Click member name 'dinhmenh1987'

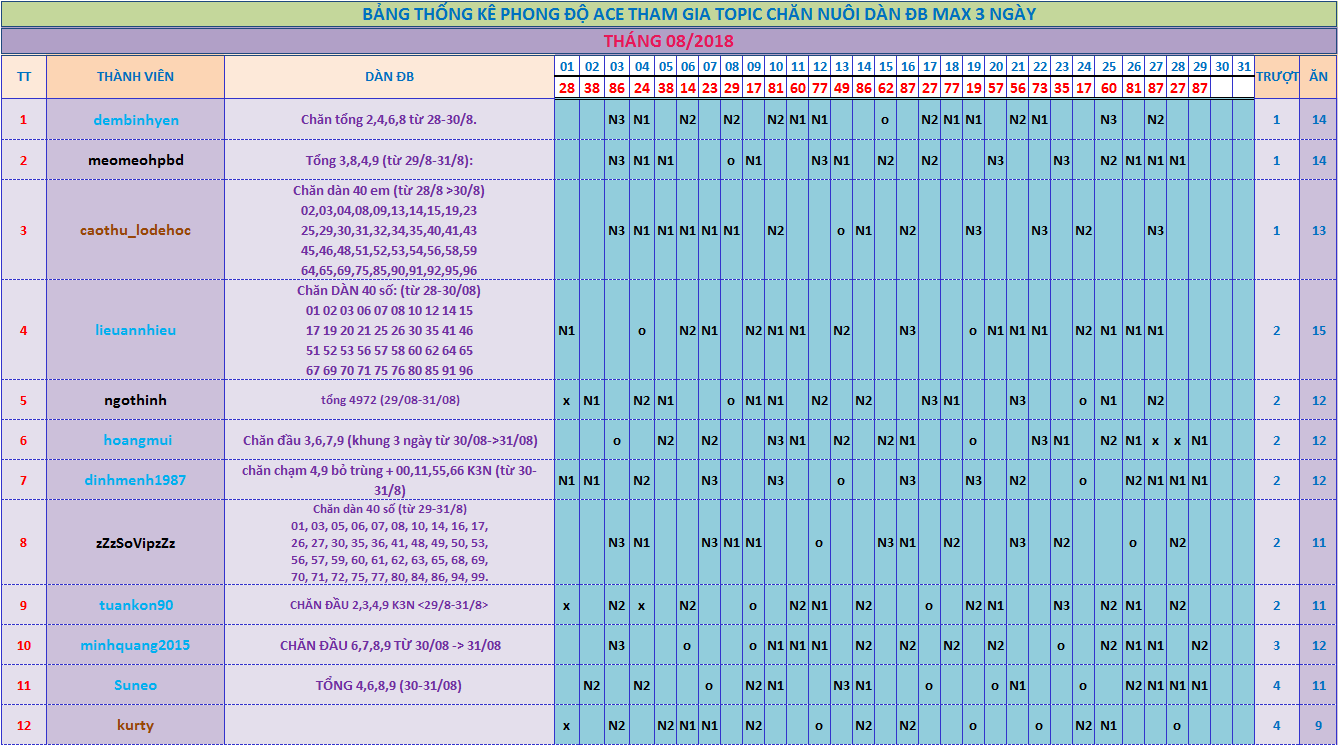click(136, 480)
